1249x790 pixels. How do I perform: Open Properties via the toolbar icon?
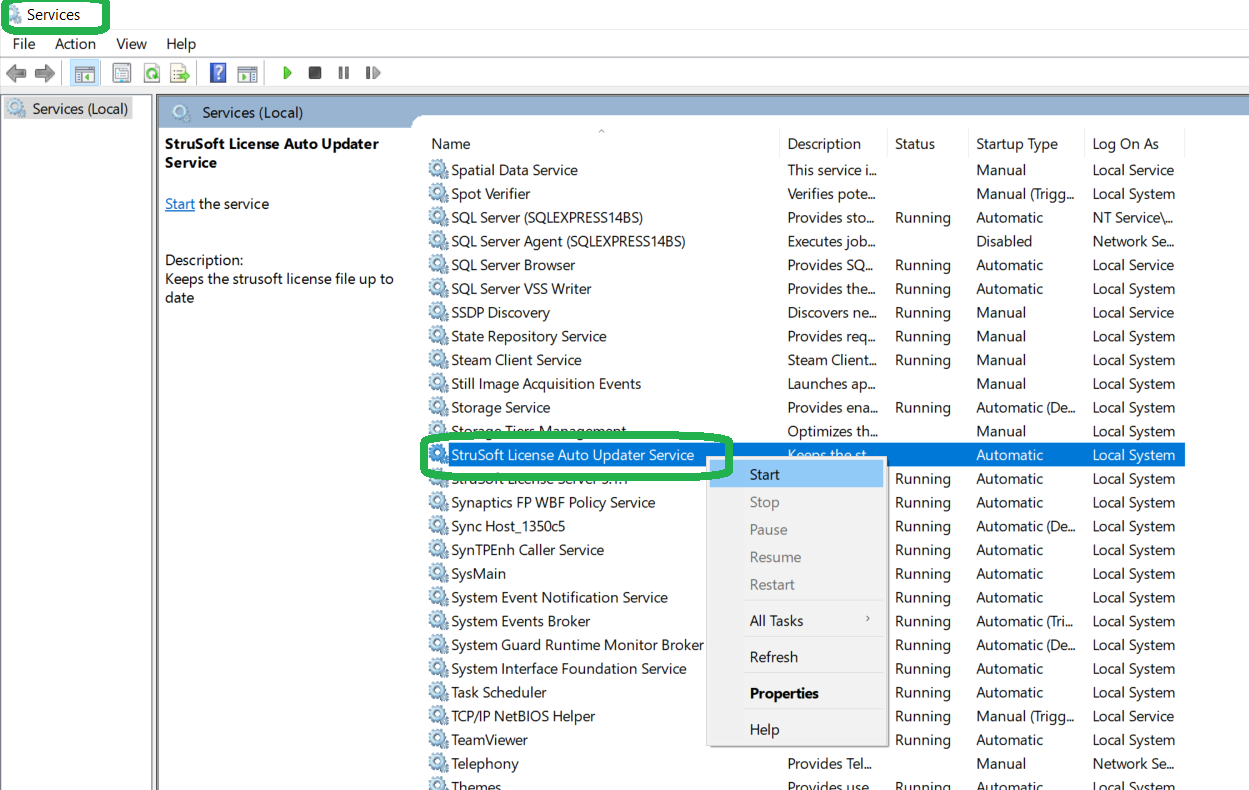point(122,73)
